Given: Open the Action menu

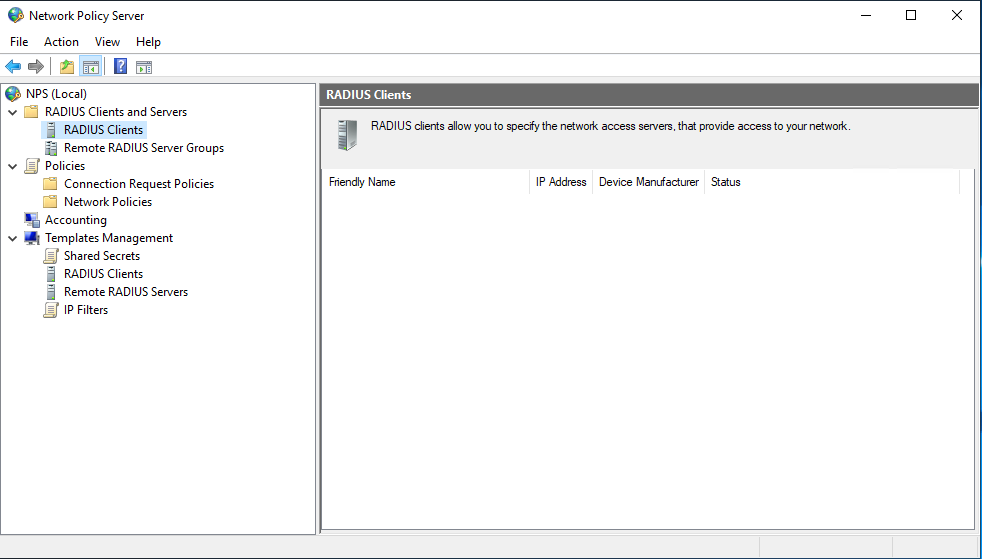Looking at the screenshot, I should click(x=61, y=42).
